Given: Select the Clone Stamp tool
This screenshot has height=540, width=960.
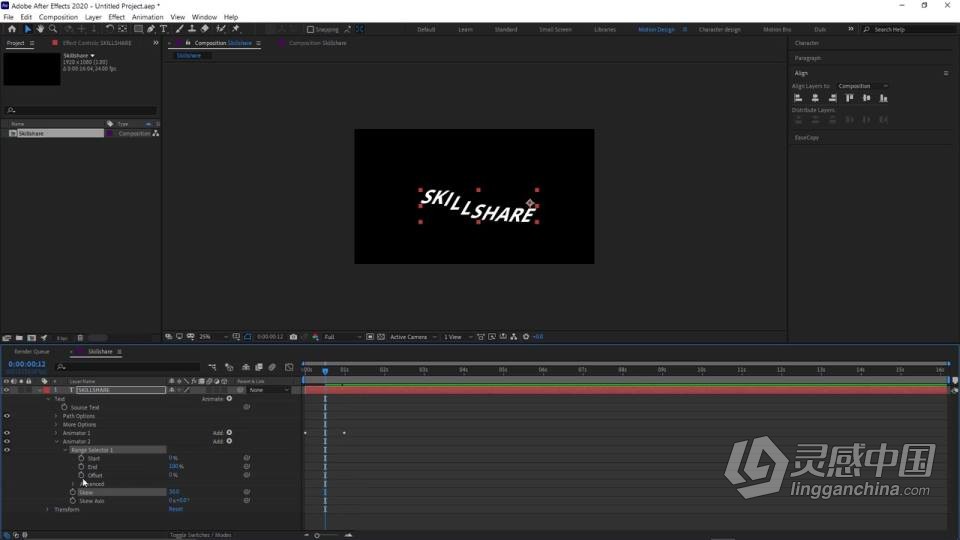Looking at the screenshot, I should pyautogui.click(x=192, y=29).
